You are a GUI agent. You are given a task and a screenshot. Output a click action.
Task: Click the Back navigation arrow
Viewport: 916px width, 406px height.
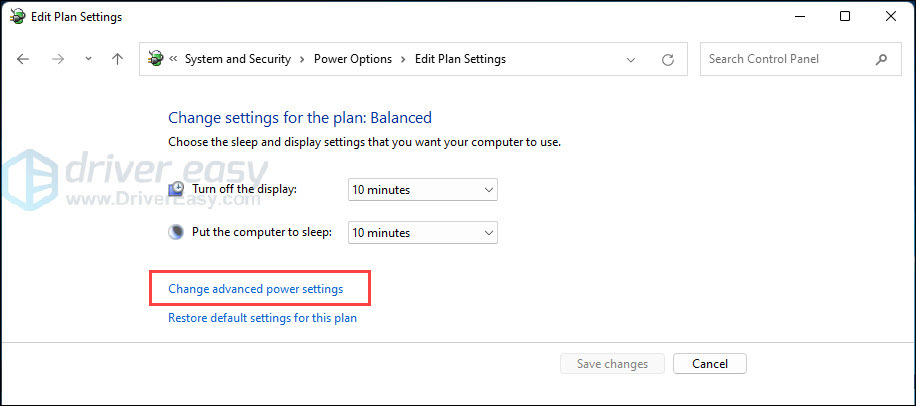[24, 59]
